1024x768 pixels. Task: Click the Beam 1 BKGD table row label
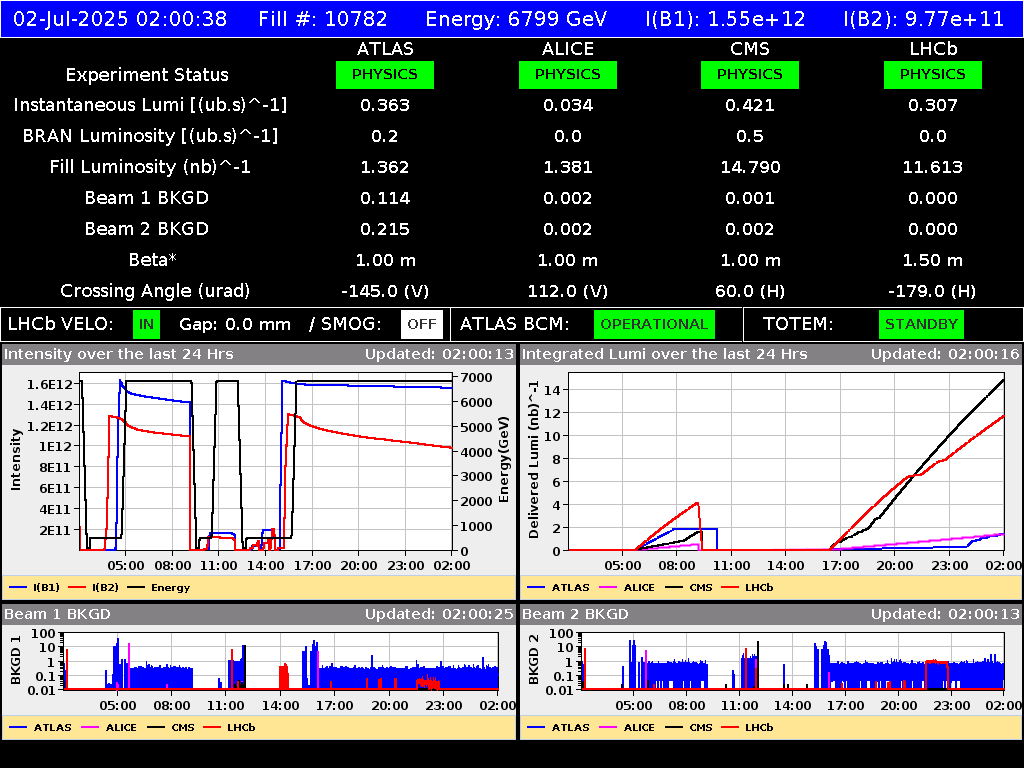(x=147, y=198)
